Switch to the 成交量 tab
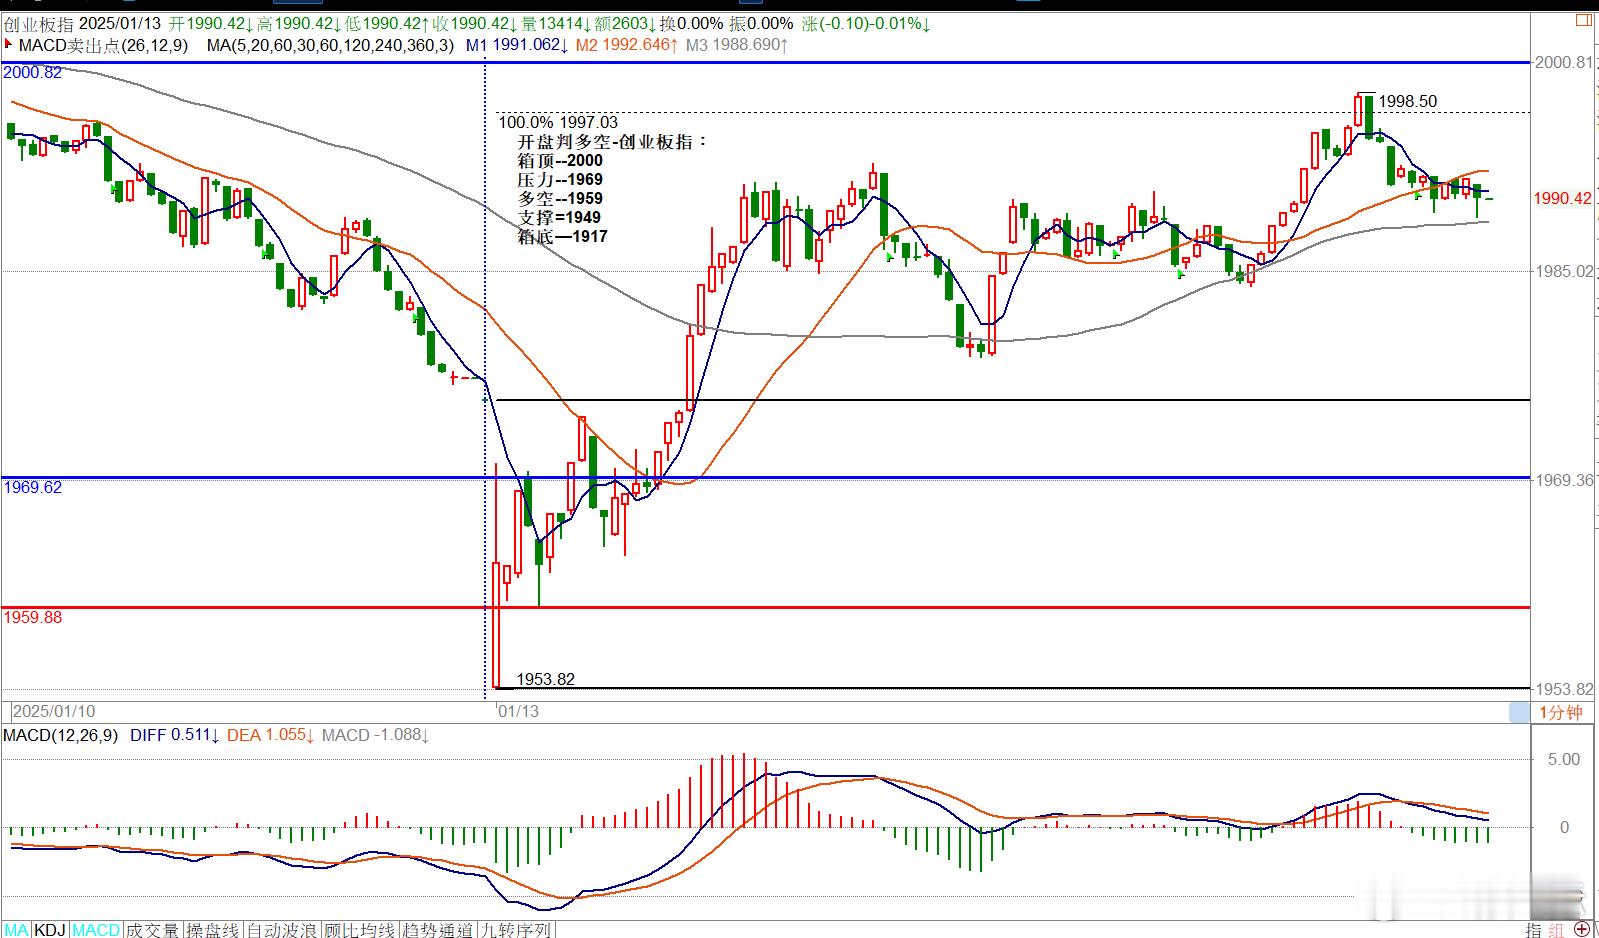1599x938 pixels. [x=153, y=930]
